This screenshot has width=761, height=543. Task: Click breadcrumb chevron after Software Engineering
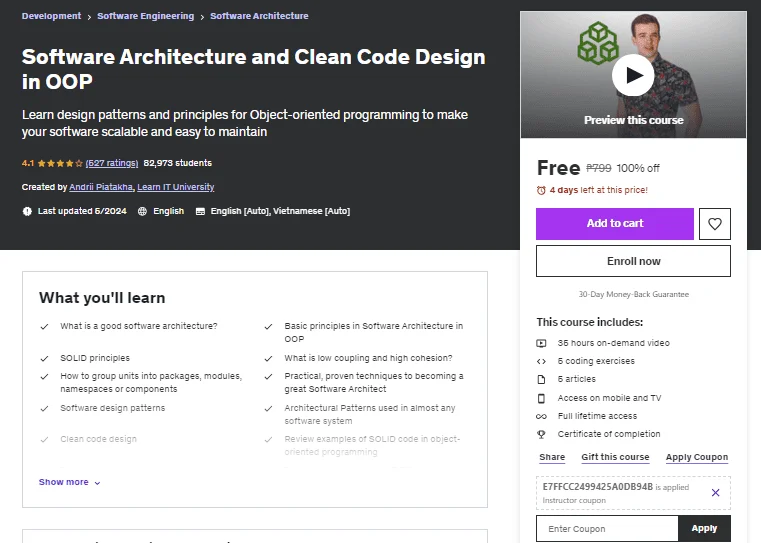coord(202,17)
